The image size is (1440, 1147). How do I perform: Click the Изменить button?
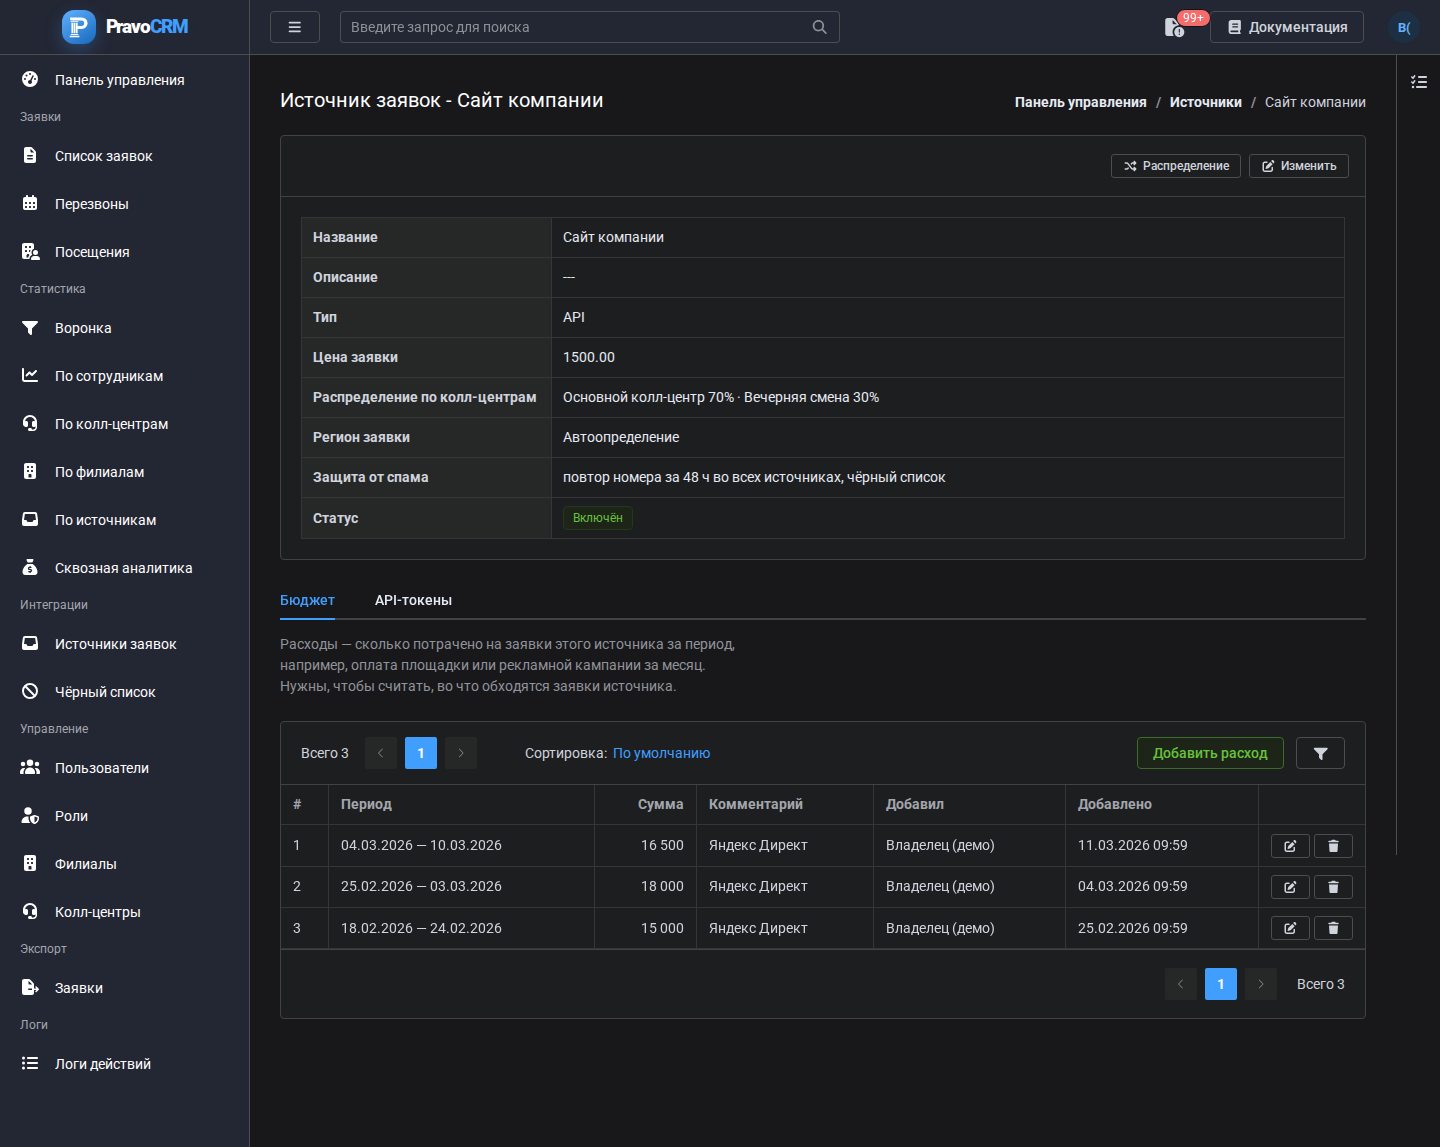(1299, 166)
